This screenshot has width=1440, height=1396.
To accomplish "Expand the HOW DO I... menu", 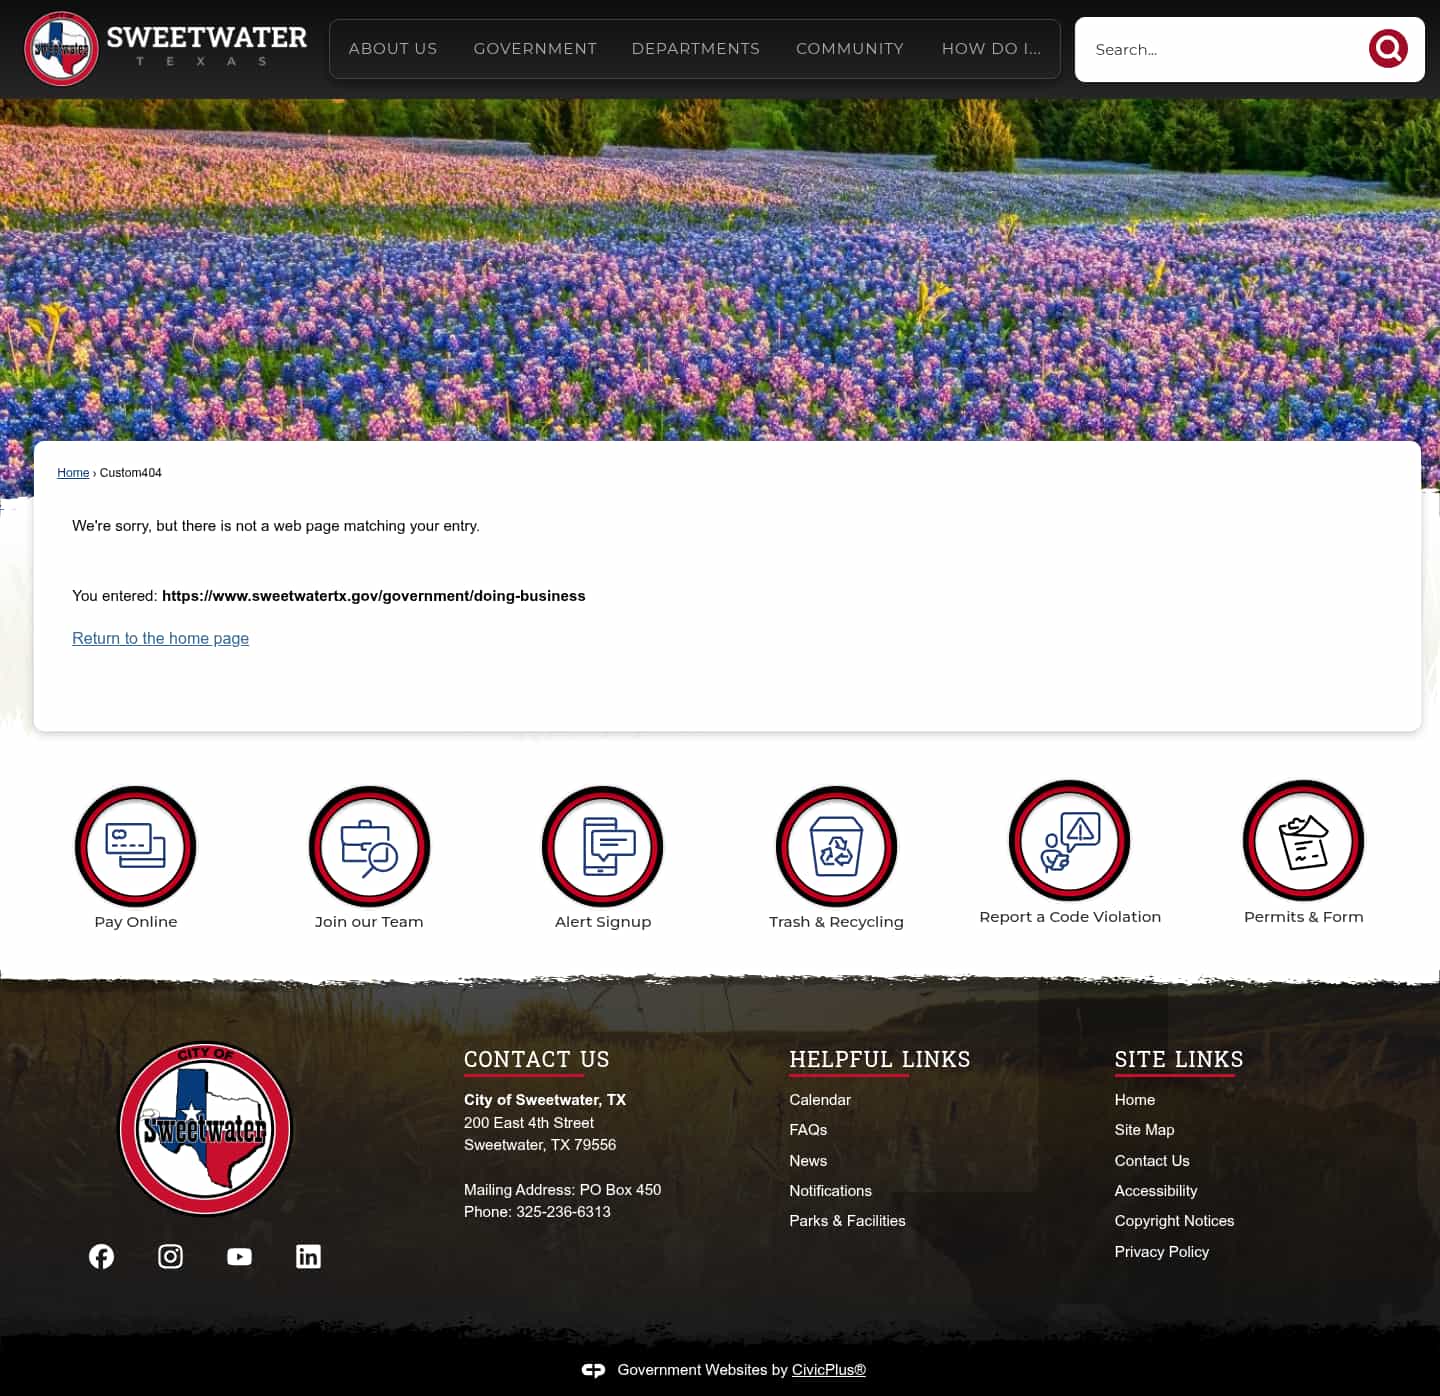I will [x=991, y=48].
